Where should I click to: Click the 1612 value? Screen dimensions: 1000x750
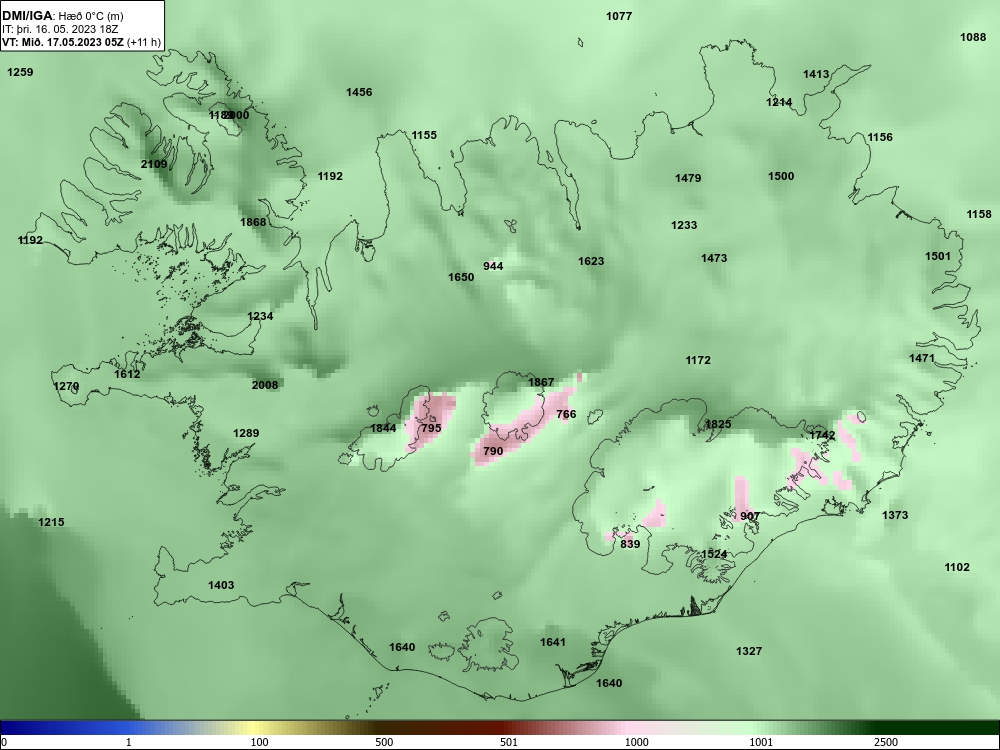[x=127, y=374]
